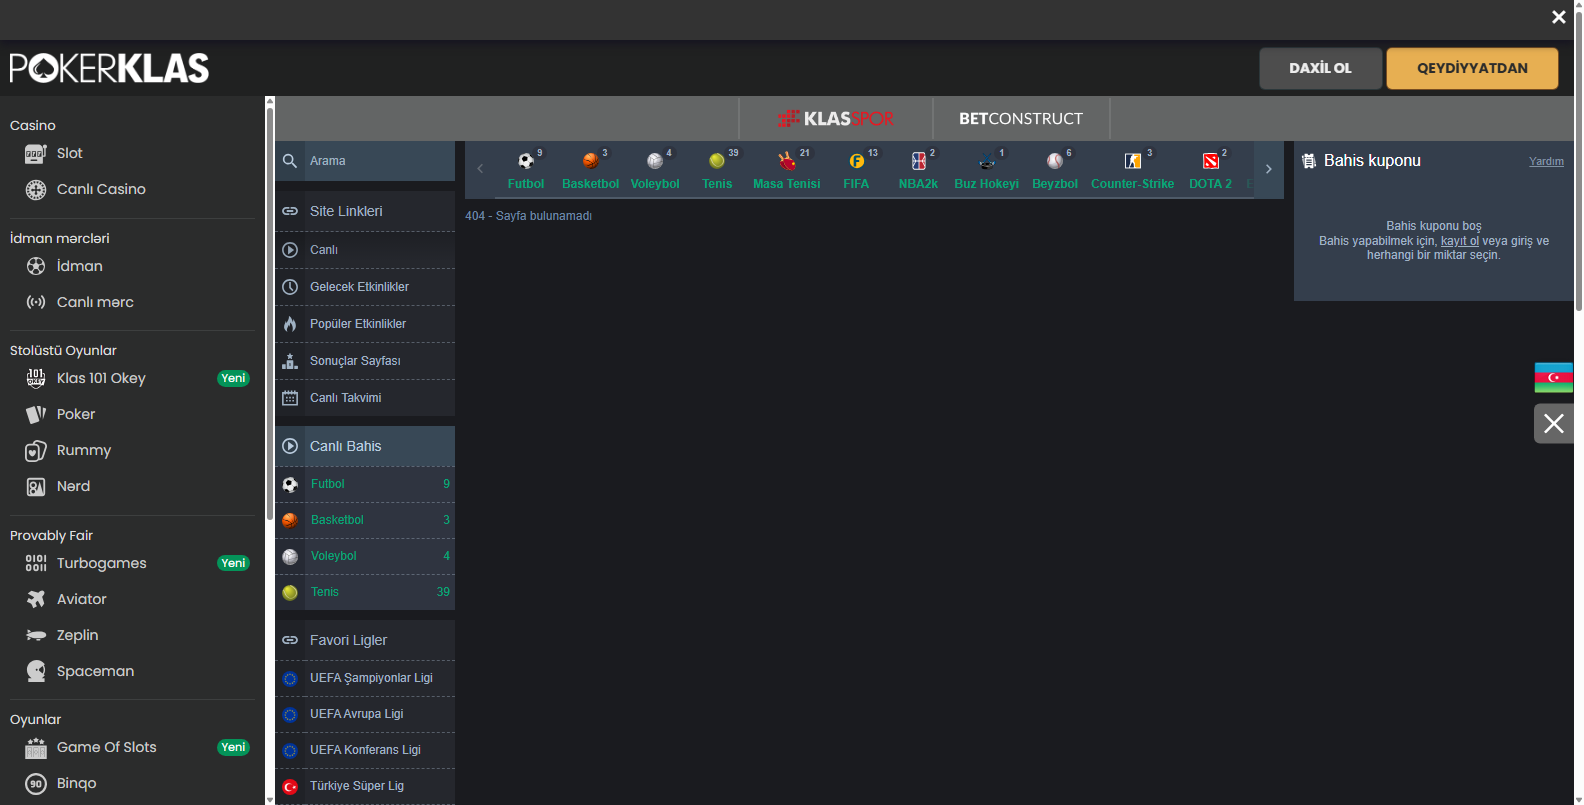This screenshot has height=805, width=1584.
Task: Open Sonuçlar Sayfası results page
Action: point(365,361)
